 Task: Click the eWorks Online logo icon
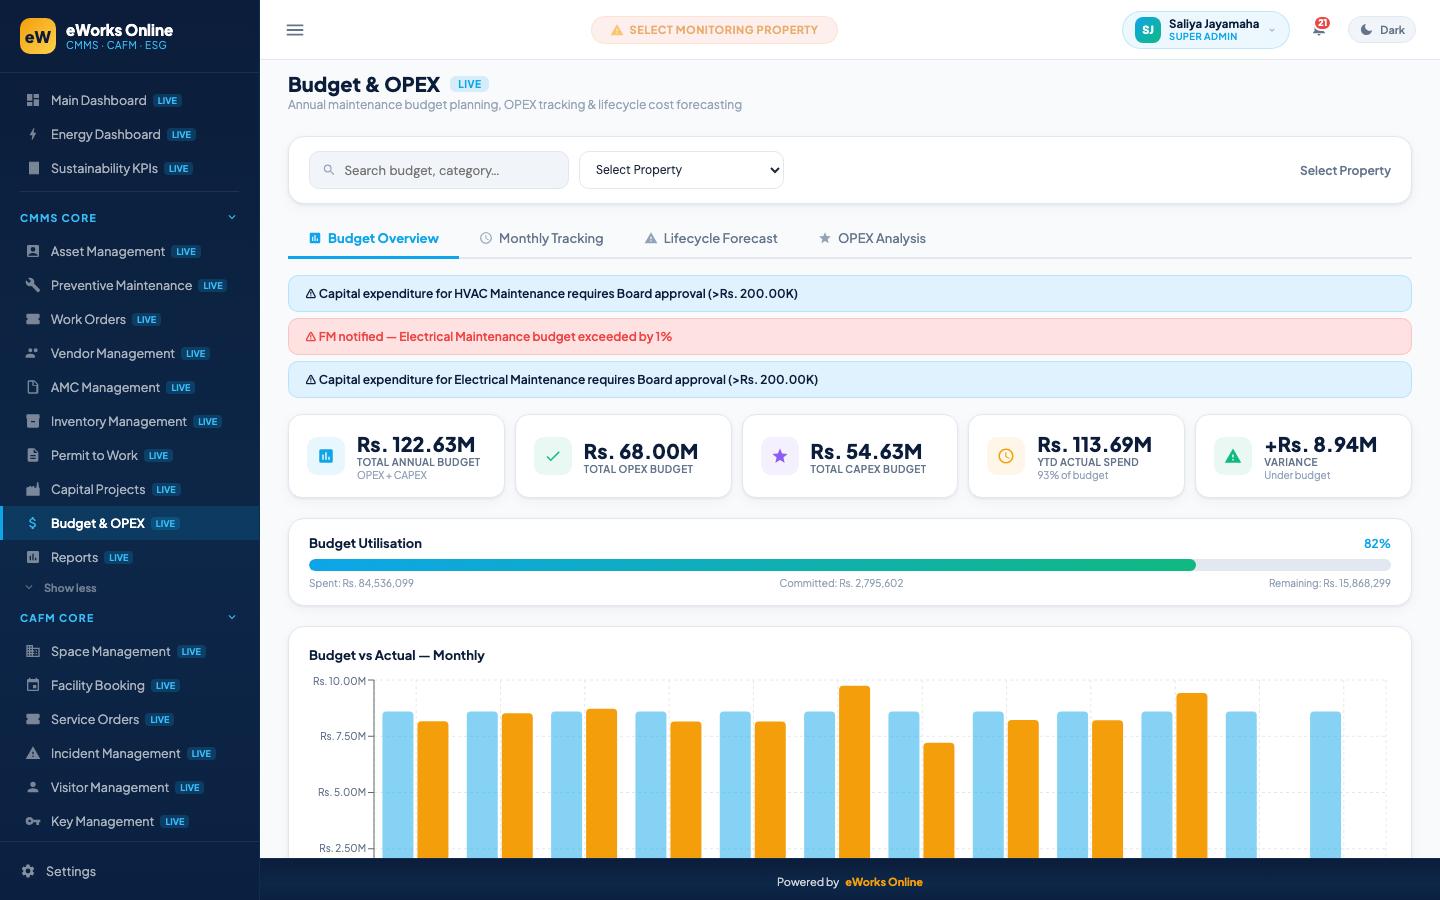tap(38, 36)
